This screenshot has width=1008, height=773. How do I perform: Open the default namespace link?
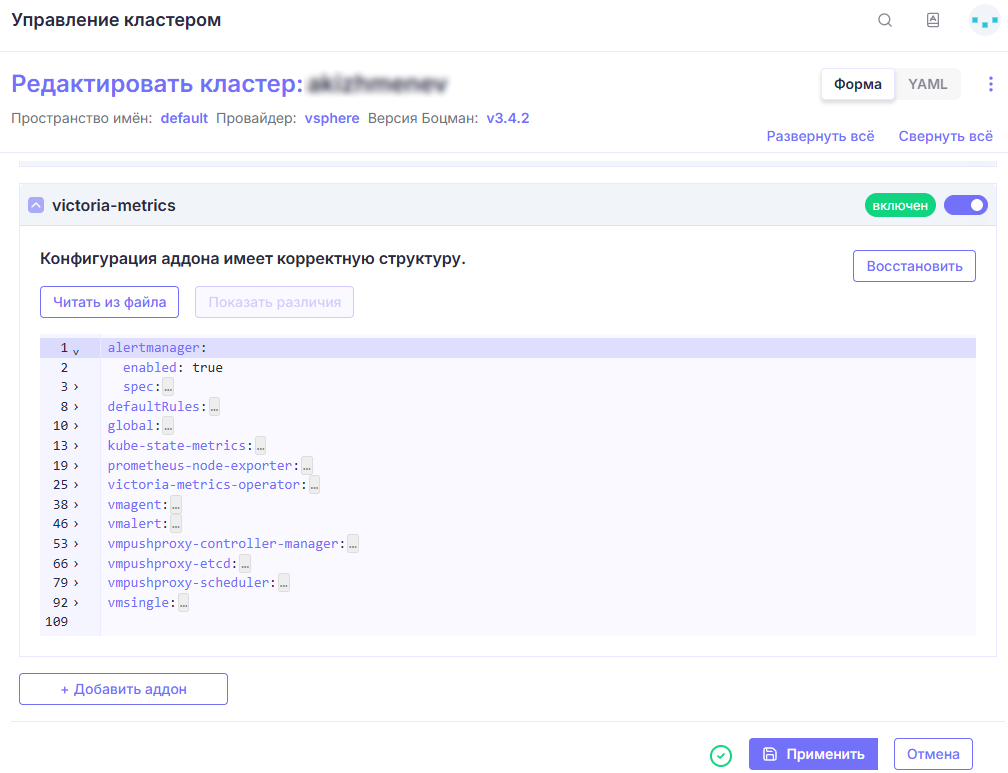pyautogui.click(x=184, y=118)
